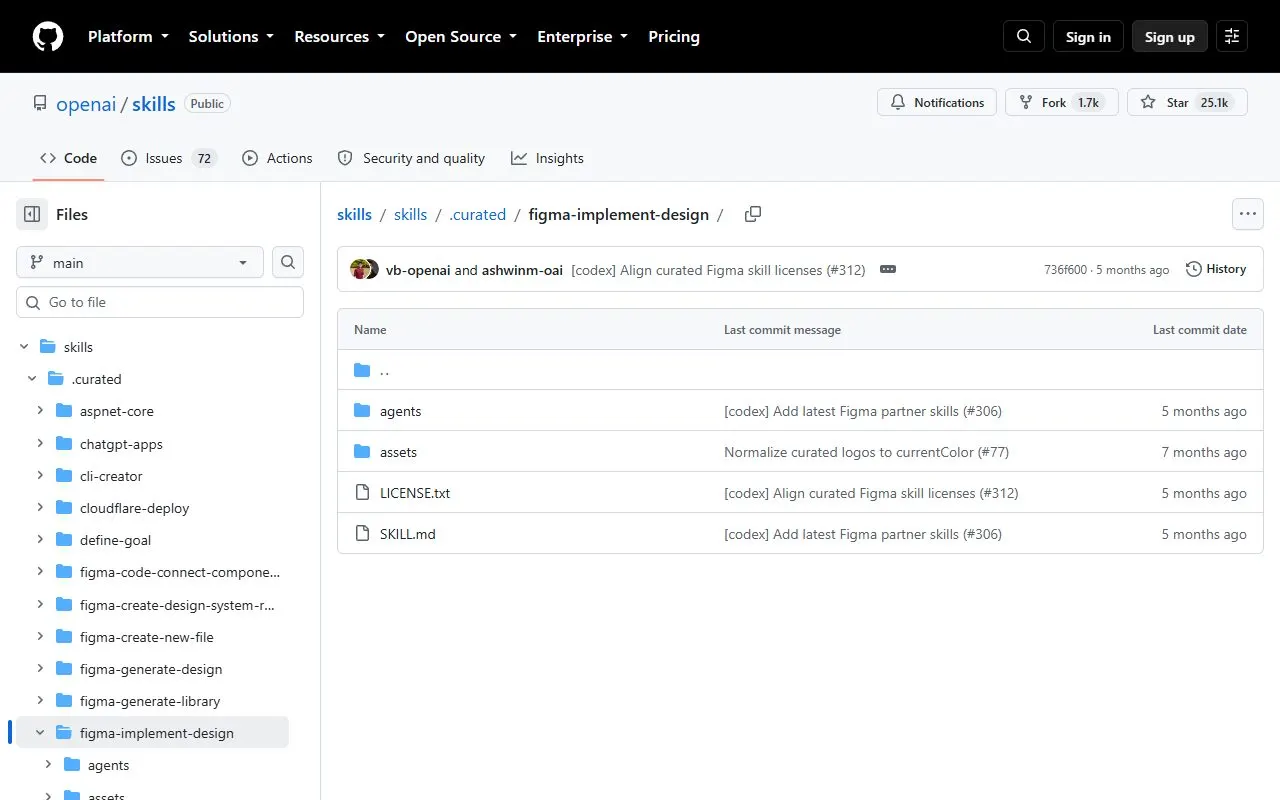Click the repository icon next to openai

[40, 103]
